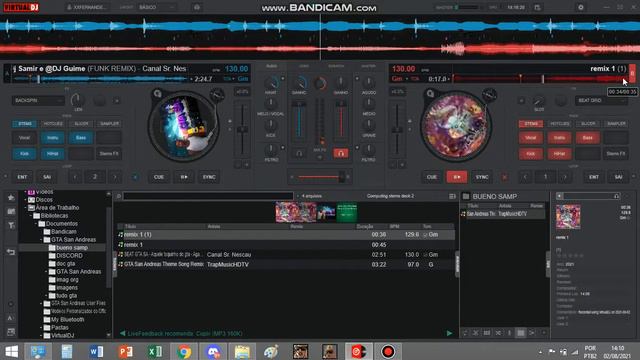Click Stems FX pad on left deck
The image size is (640, 360).
[x=109, y=154]
